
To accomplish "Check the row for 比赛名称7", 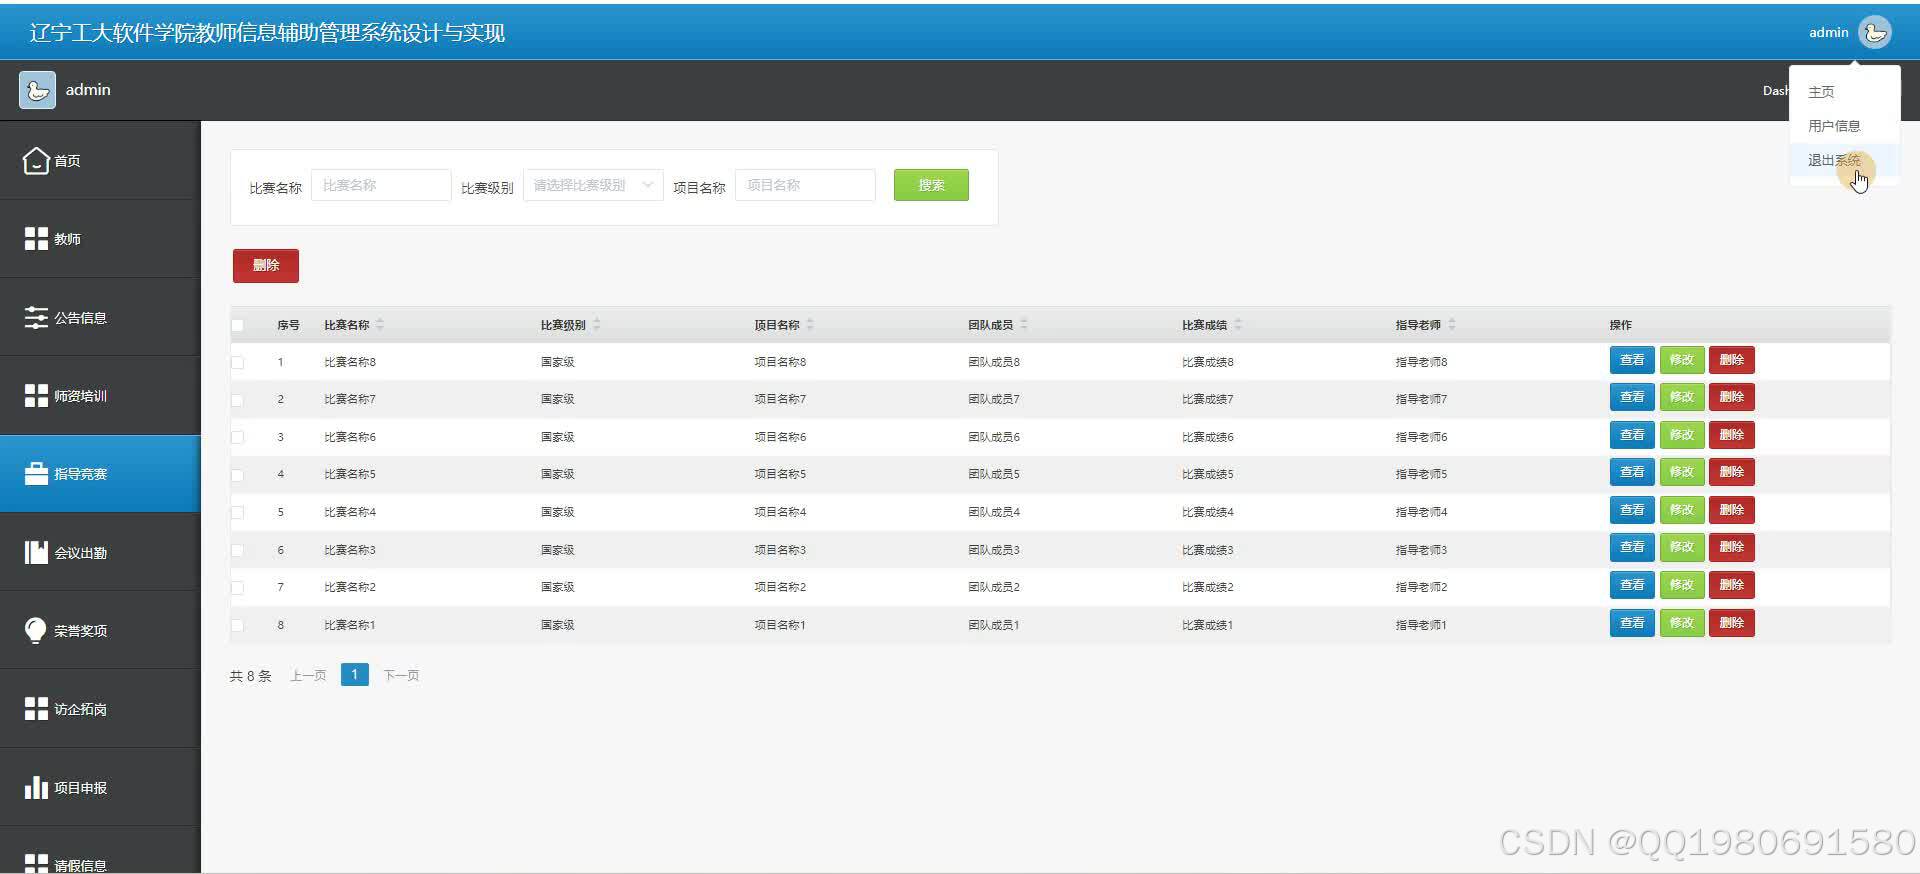I will coord(238,400).
